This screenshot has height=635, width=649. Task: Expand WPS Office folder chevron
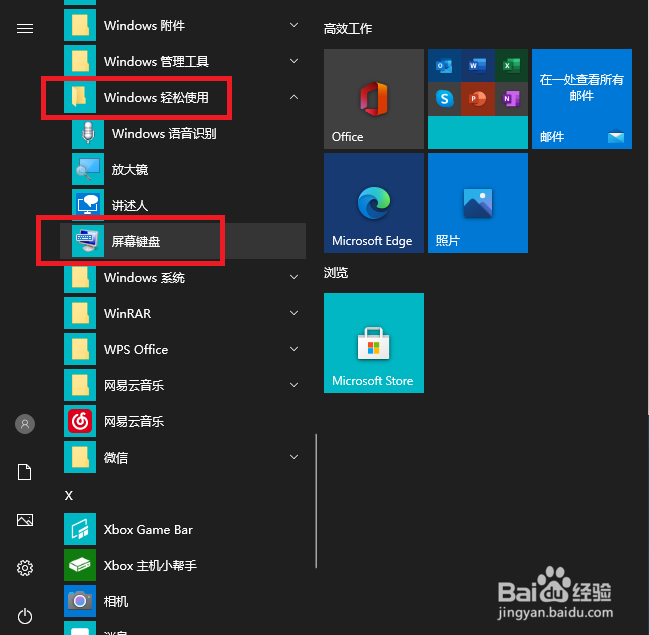[x=294, y=349]
